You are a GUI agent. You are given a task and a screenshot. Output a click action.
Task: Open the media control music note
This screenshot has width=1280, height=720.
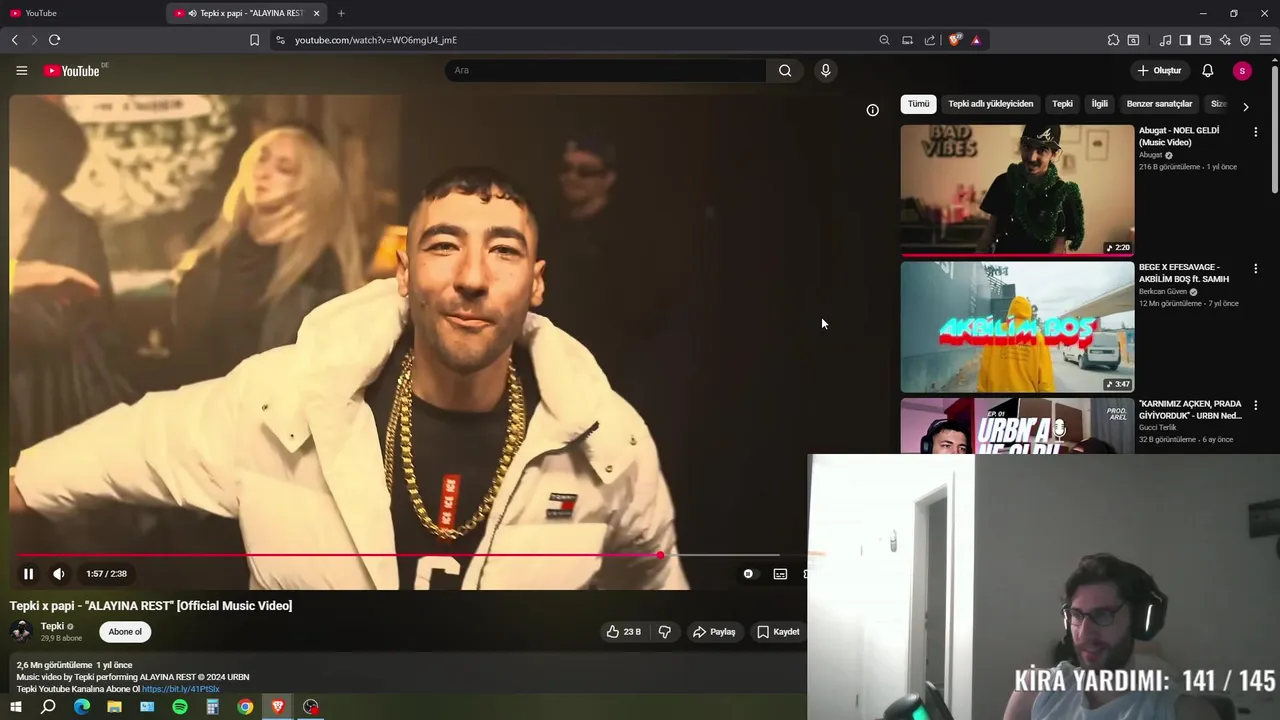point(1165,40)
